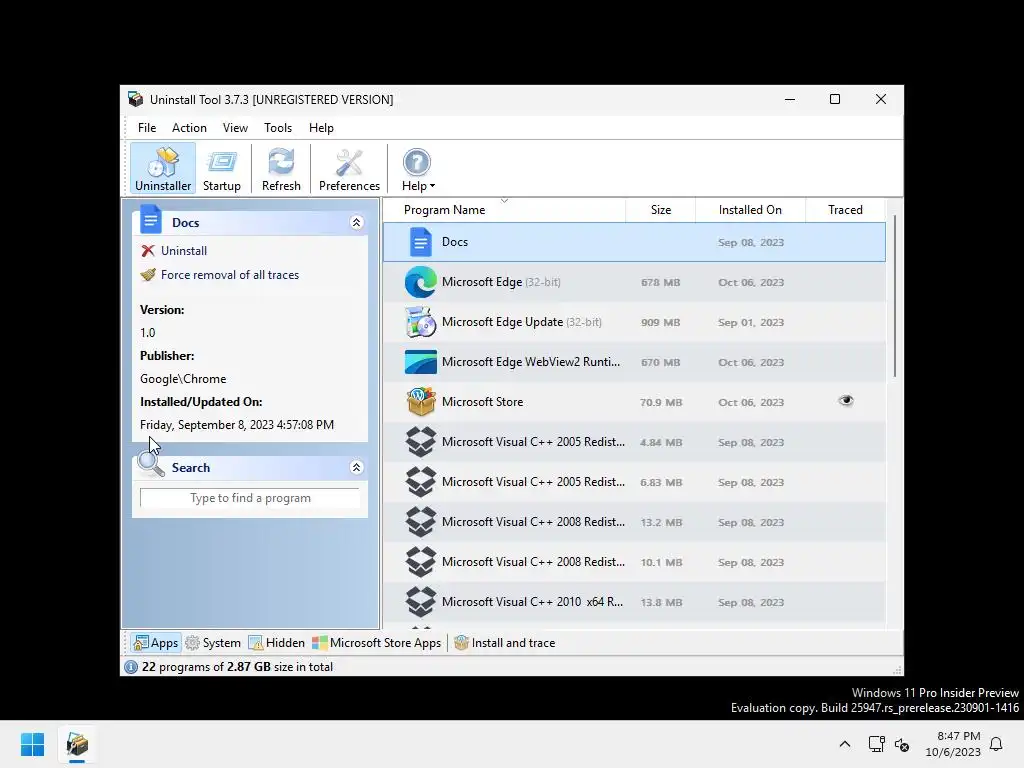Viewport: 1024px width, 768px height.
Task: Click the program list vertical scrollbar
Action: click(894, 297)
